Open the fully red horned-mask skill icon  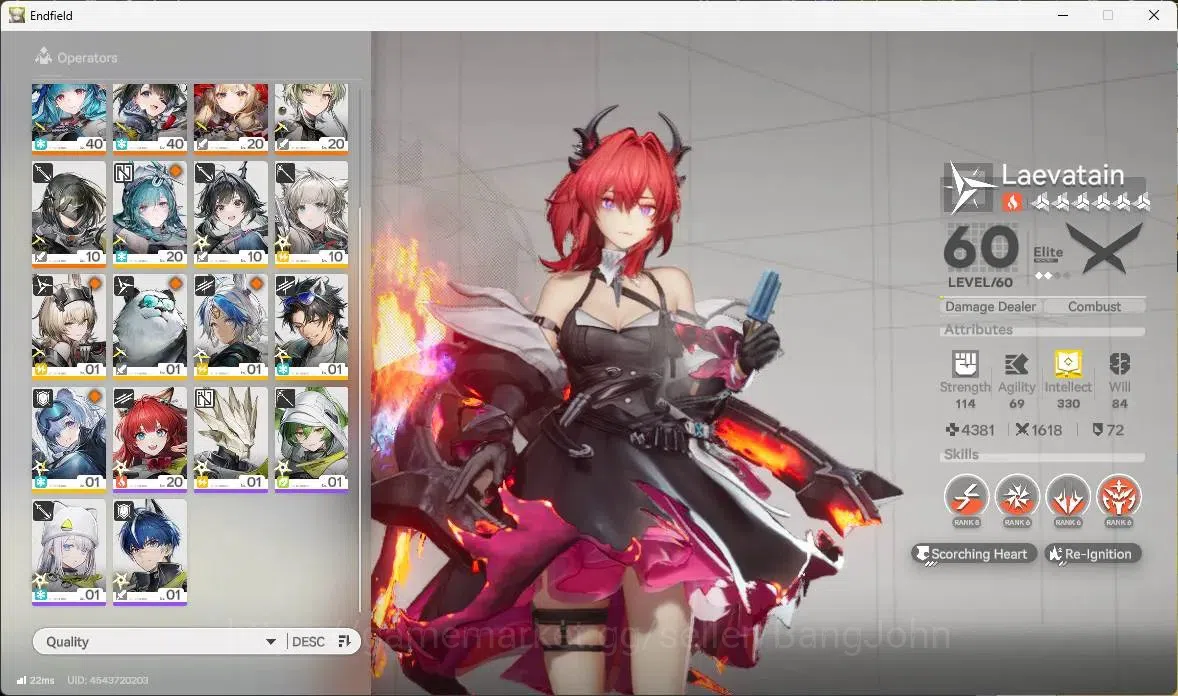[x=1119, y=497]
